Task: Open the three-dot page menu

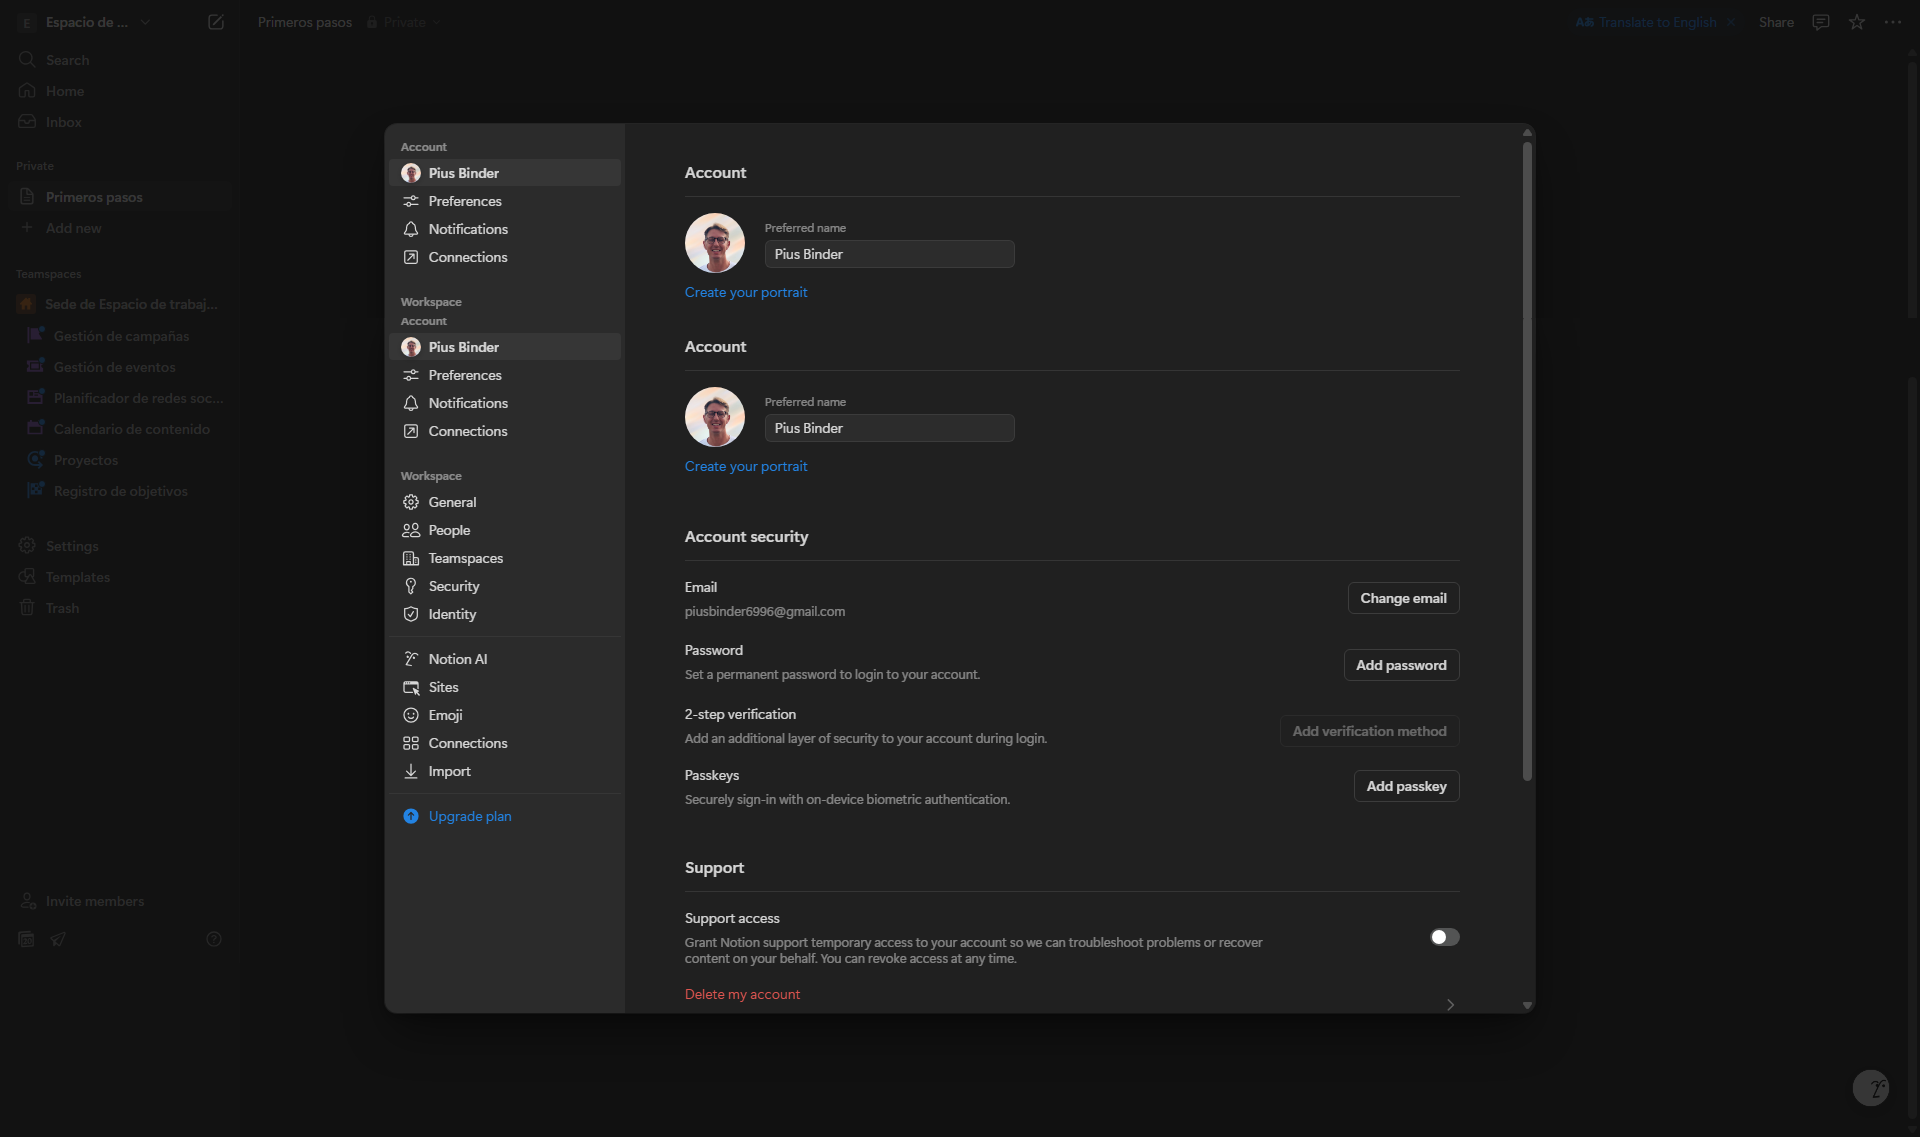Action: [1893, 22]
